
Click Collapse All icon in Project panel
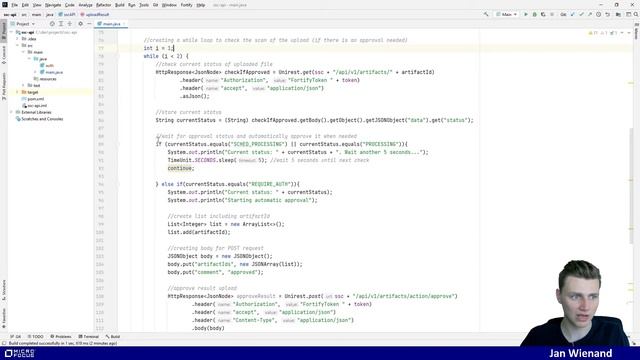pyautogui.click(x=70, y=24)
